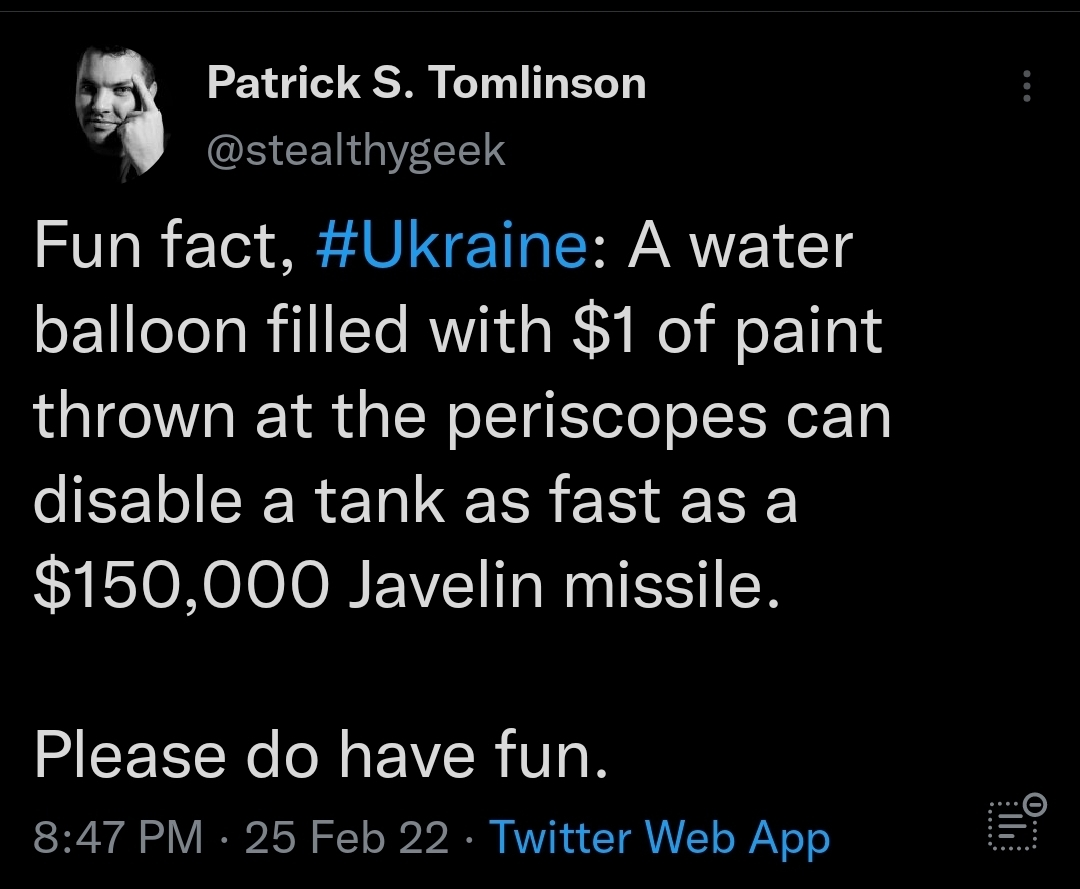Click the 8:47 PM timestamp

[x=118, y=836]
